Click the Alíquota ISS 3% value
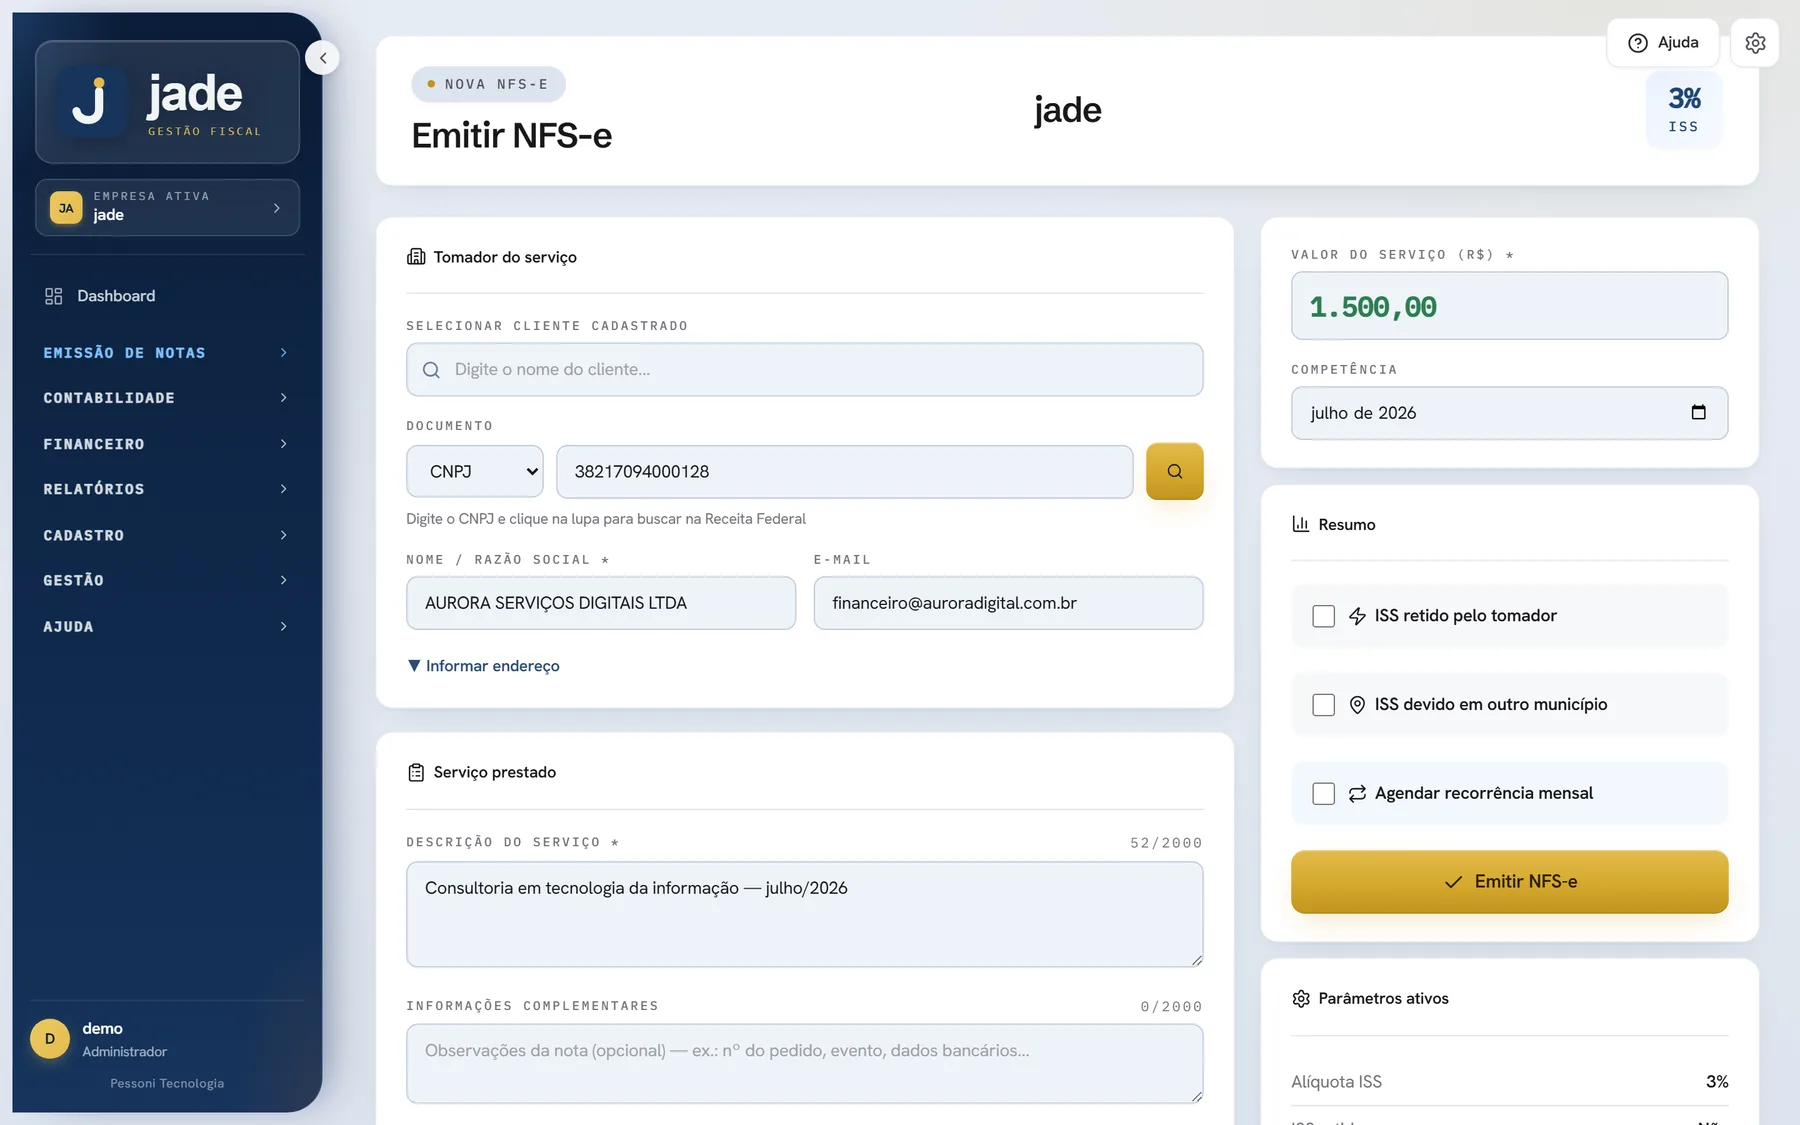 coord(1717,1082)
